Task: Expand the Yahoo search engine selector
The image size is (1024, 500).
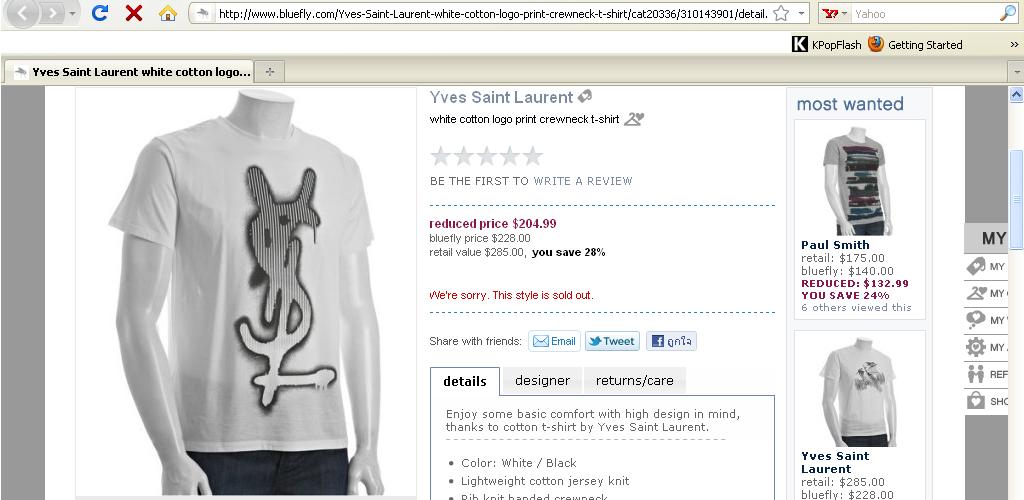Action: point(836,13)
